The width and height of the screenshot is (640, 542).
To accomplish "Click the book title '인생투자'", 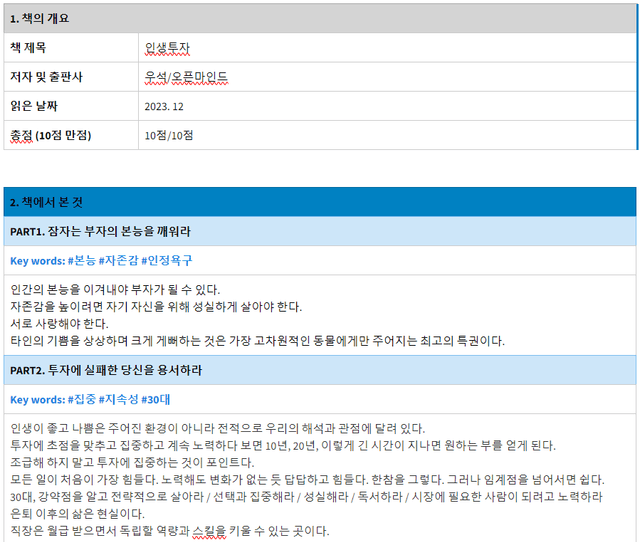I will [167, 48].
